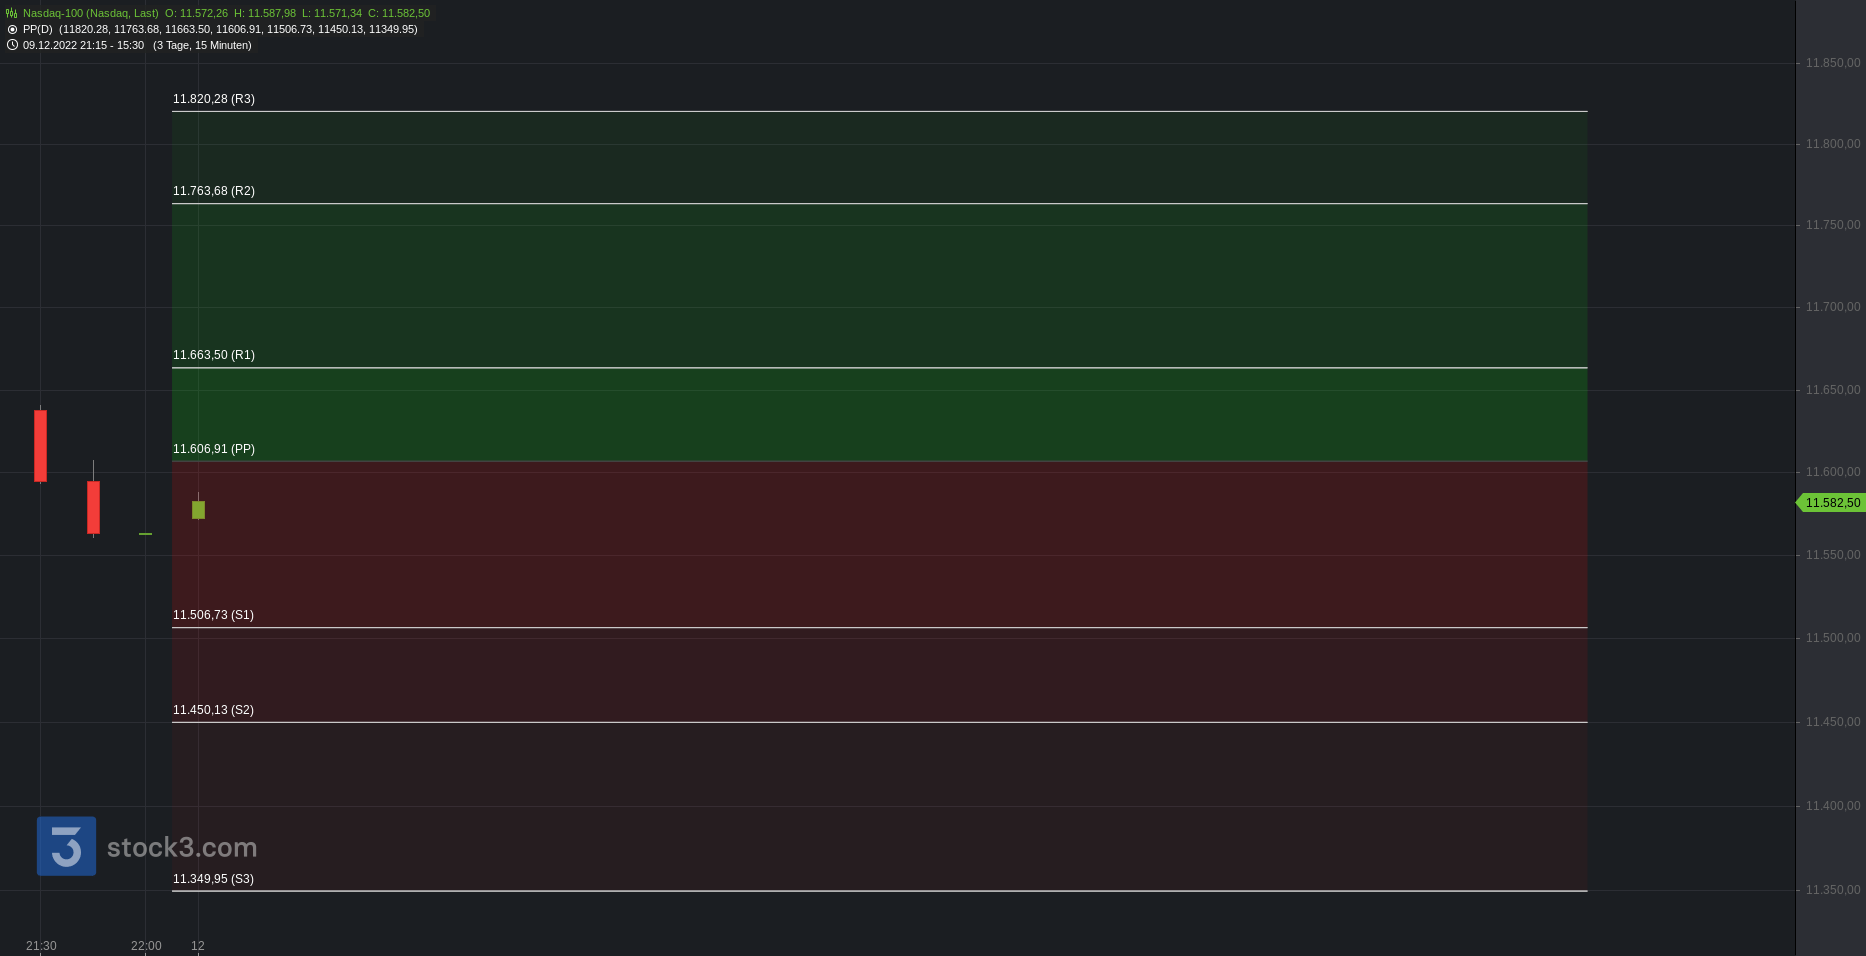Click the green candle at the 12 mark
The height and width of the screenshot is (956, 1866).
(x=198, y=509)
